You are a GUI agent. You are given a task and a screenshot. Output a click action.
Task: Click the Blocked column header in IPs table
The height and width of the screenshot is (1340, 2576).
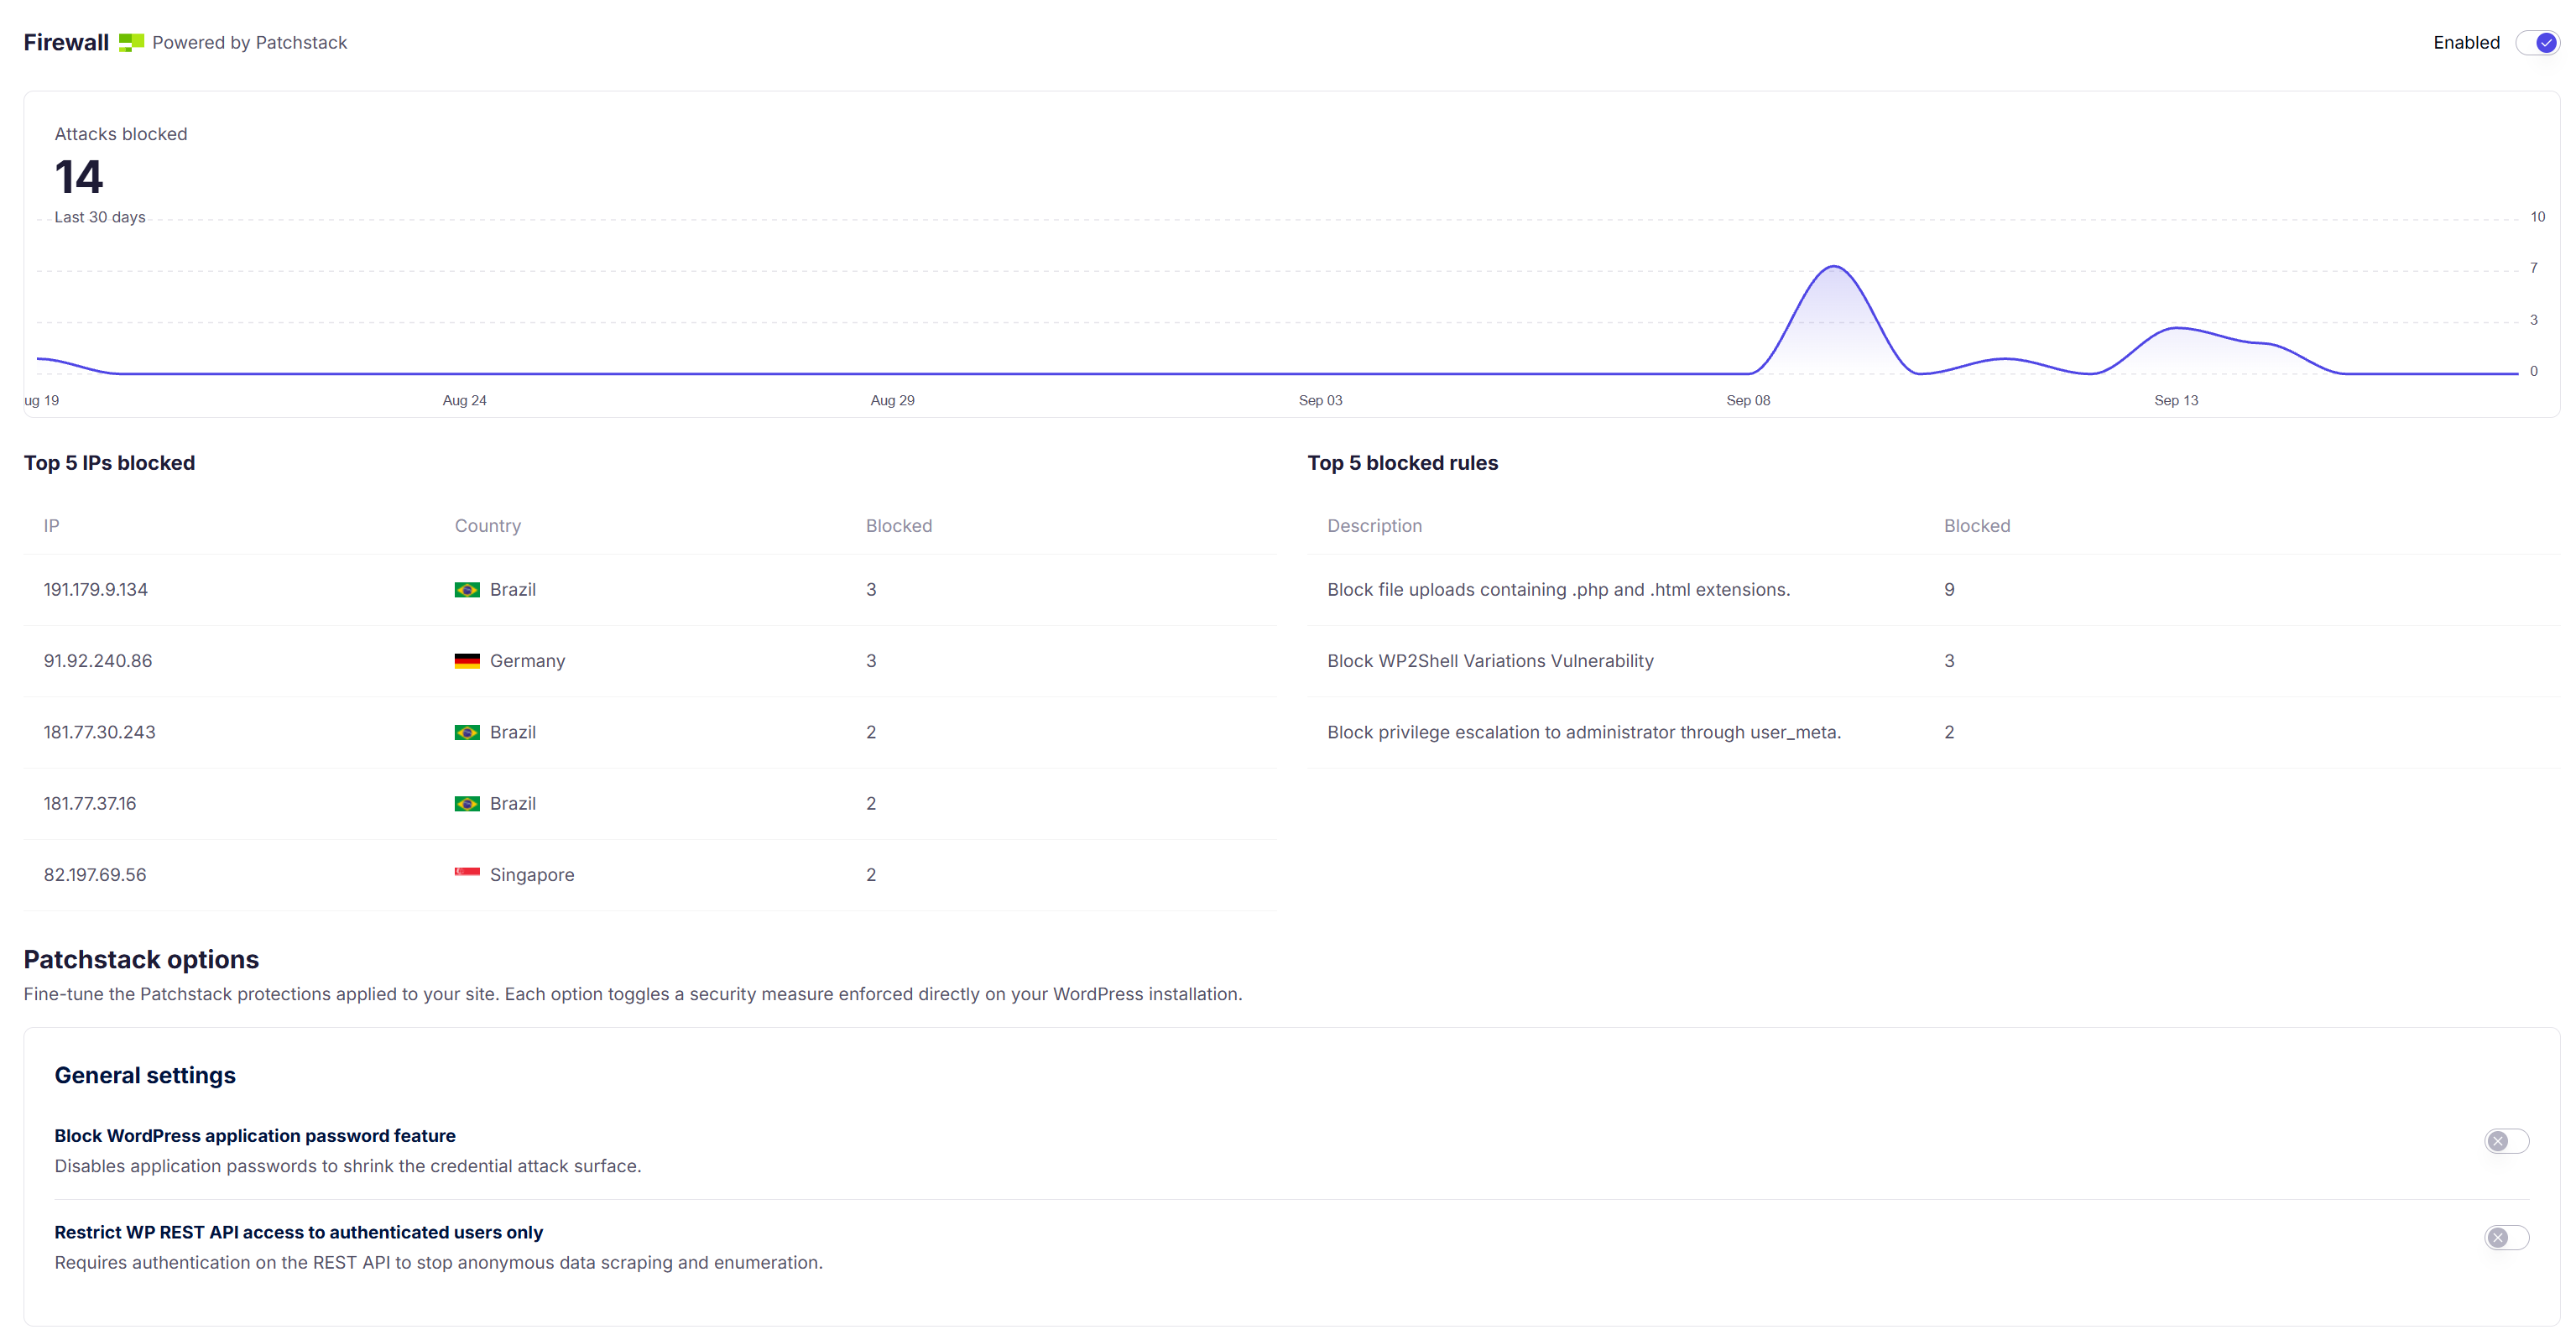[x=899, y=526]
